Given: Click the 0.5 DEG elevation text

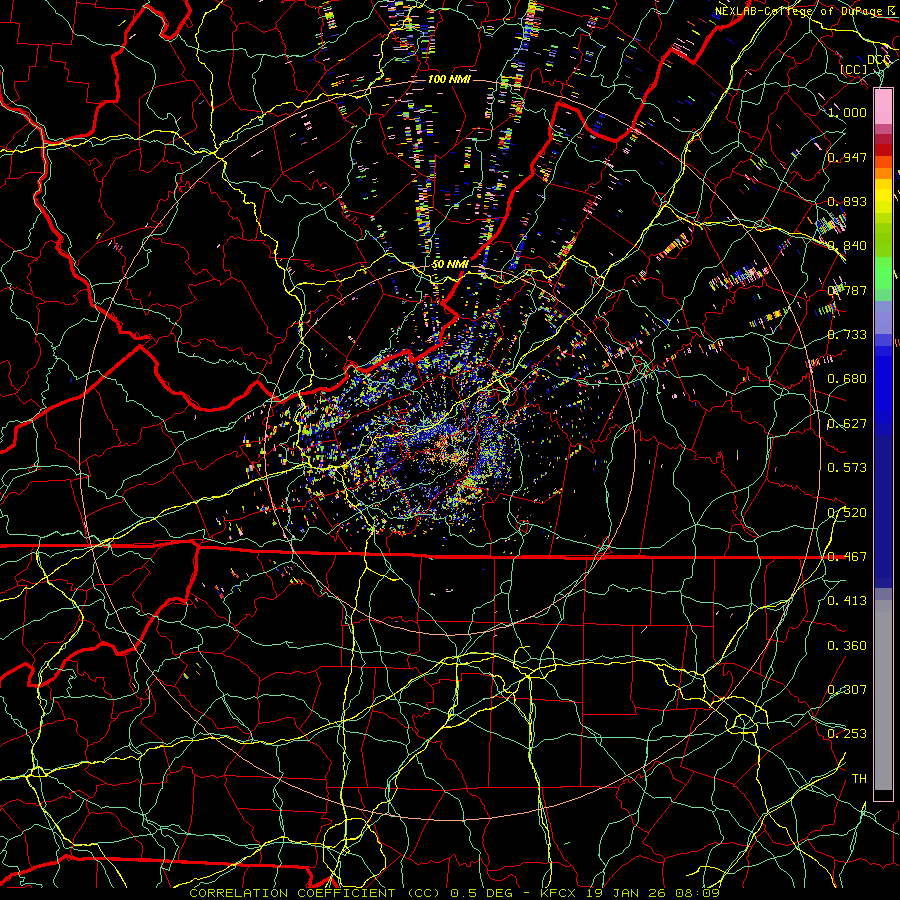Looking at the screenshot, I should tap(480, 893).
